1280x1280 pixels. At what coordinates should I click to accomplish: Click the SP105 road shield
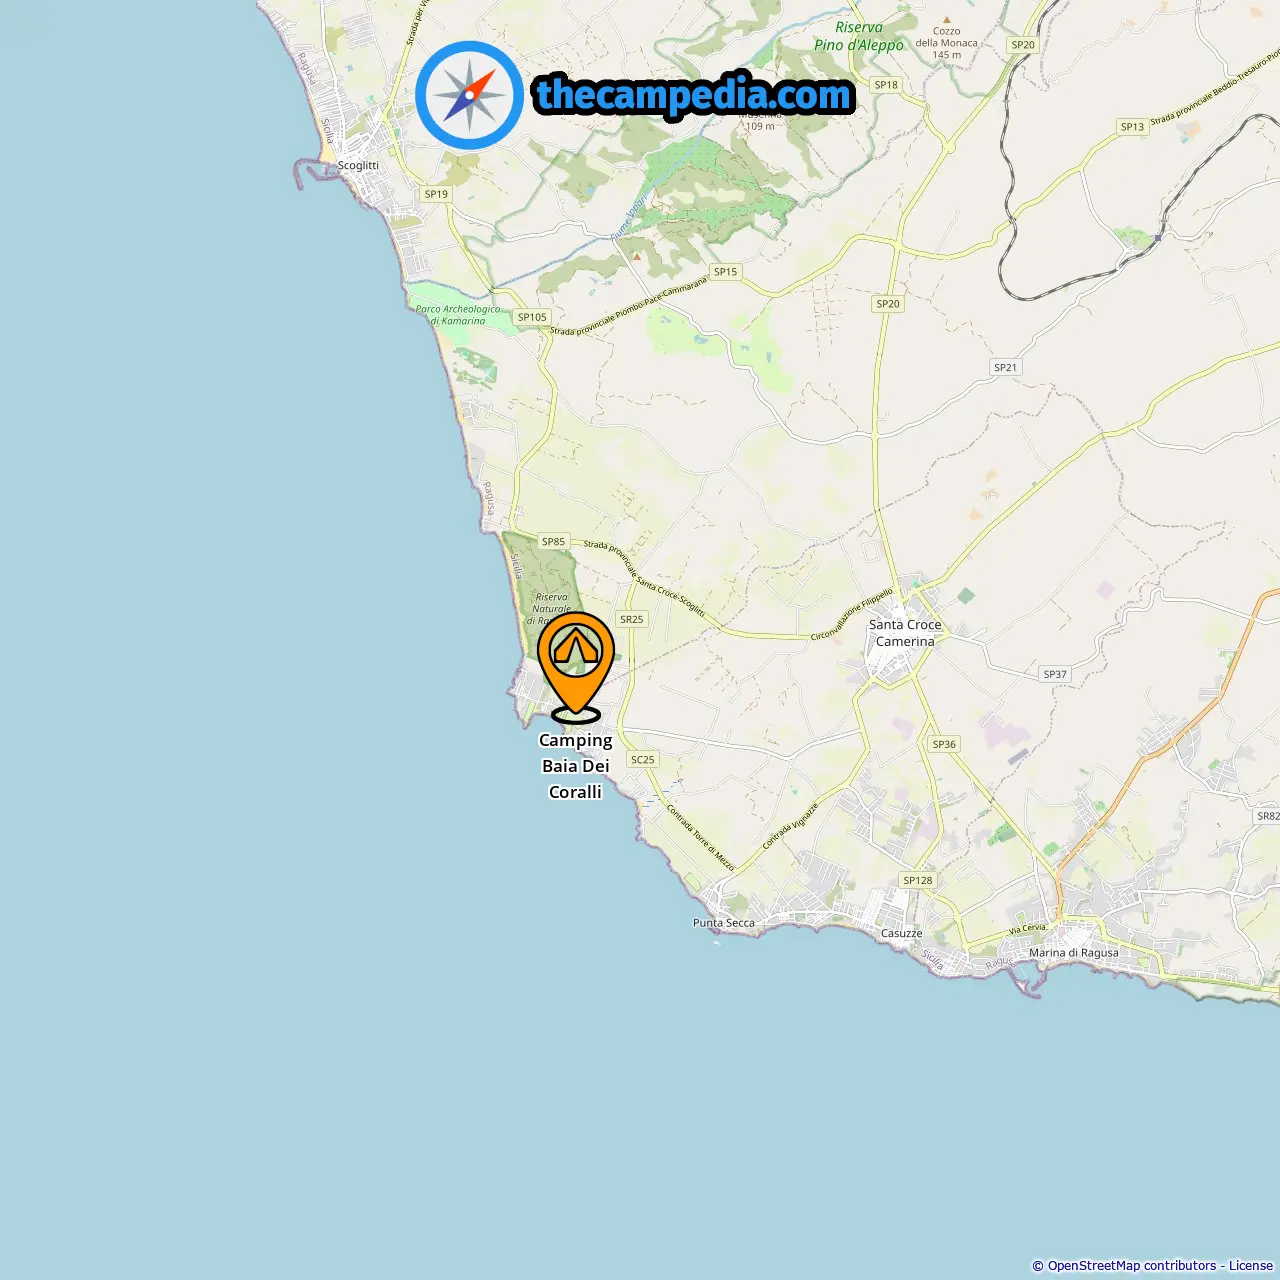pos(532,318)
